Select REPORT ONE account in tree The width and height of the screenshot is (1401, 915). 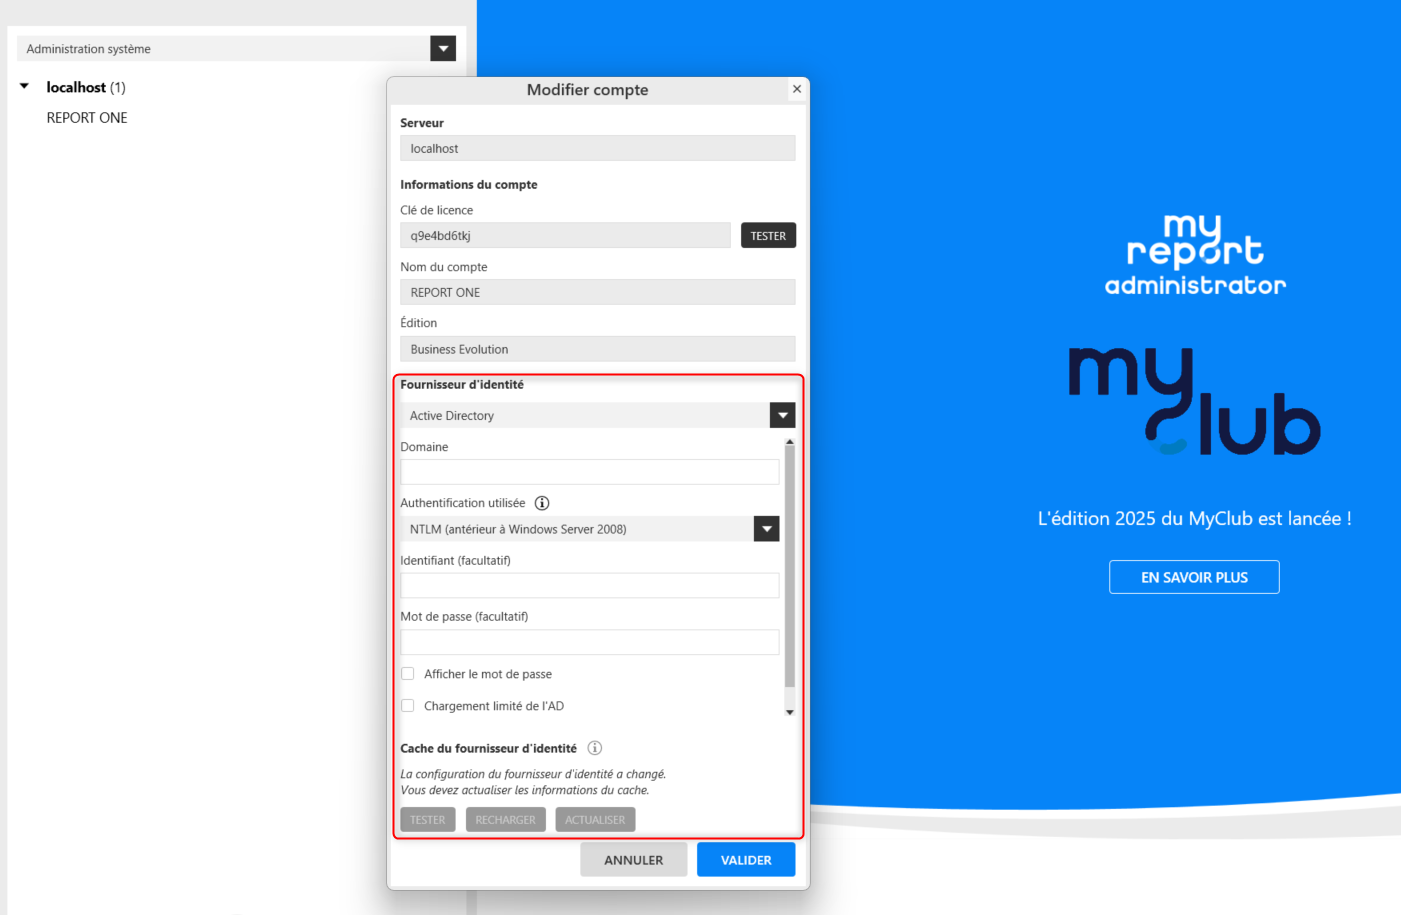coord(87,118)
